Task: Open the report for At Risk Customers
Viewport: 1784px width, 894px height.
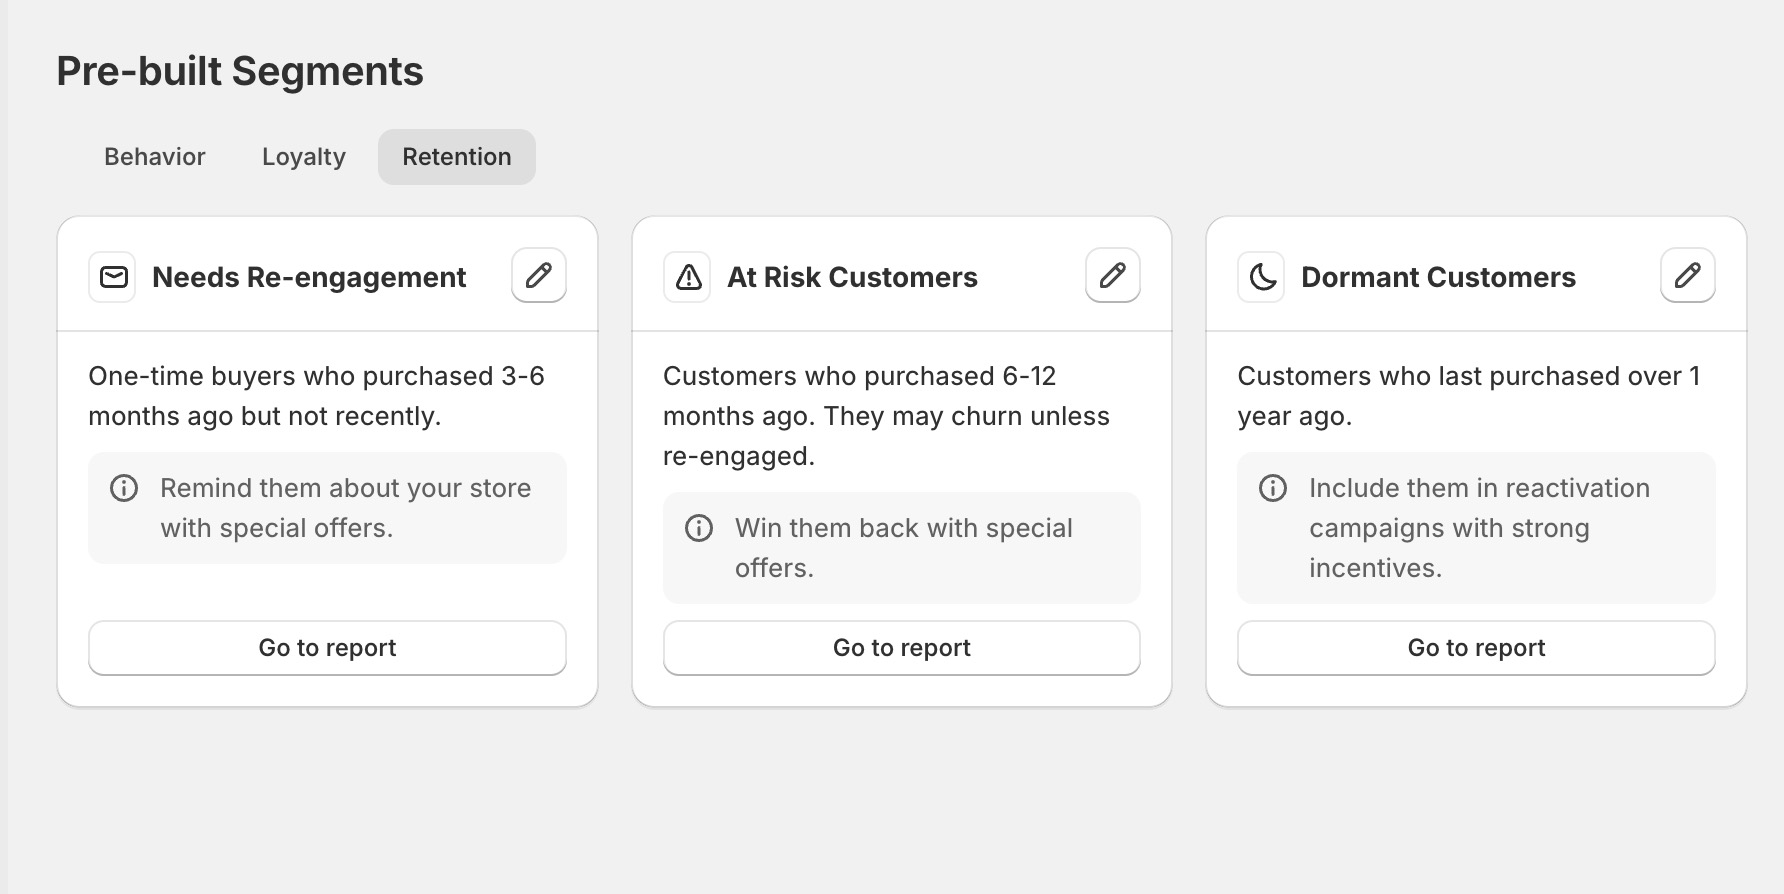Action: coord(900,648)
